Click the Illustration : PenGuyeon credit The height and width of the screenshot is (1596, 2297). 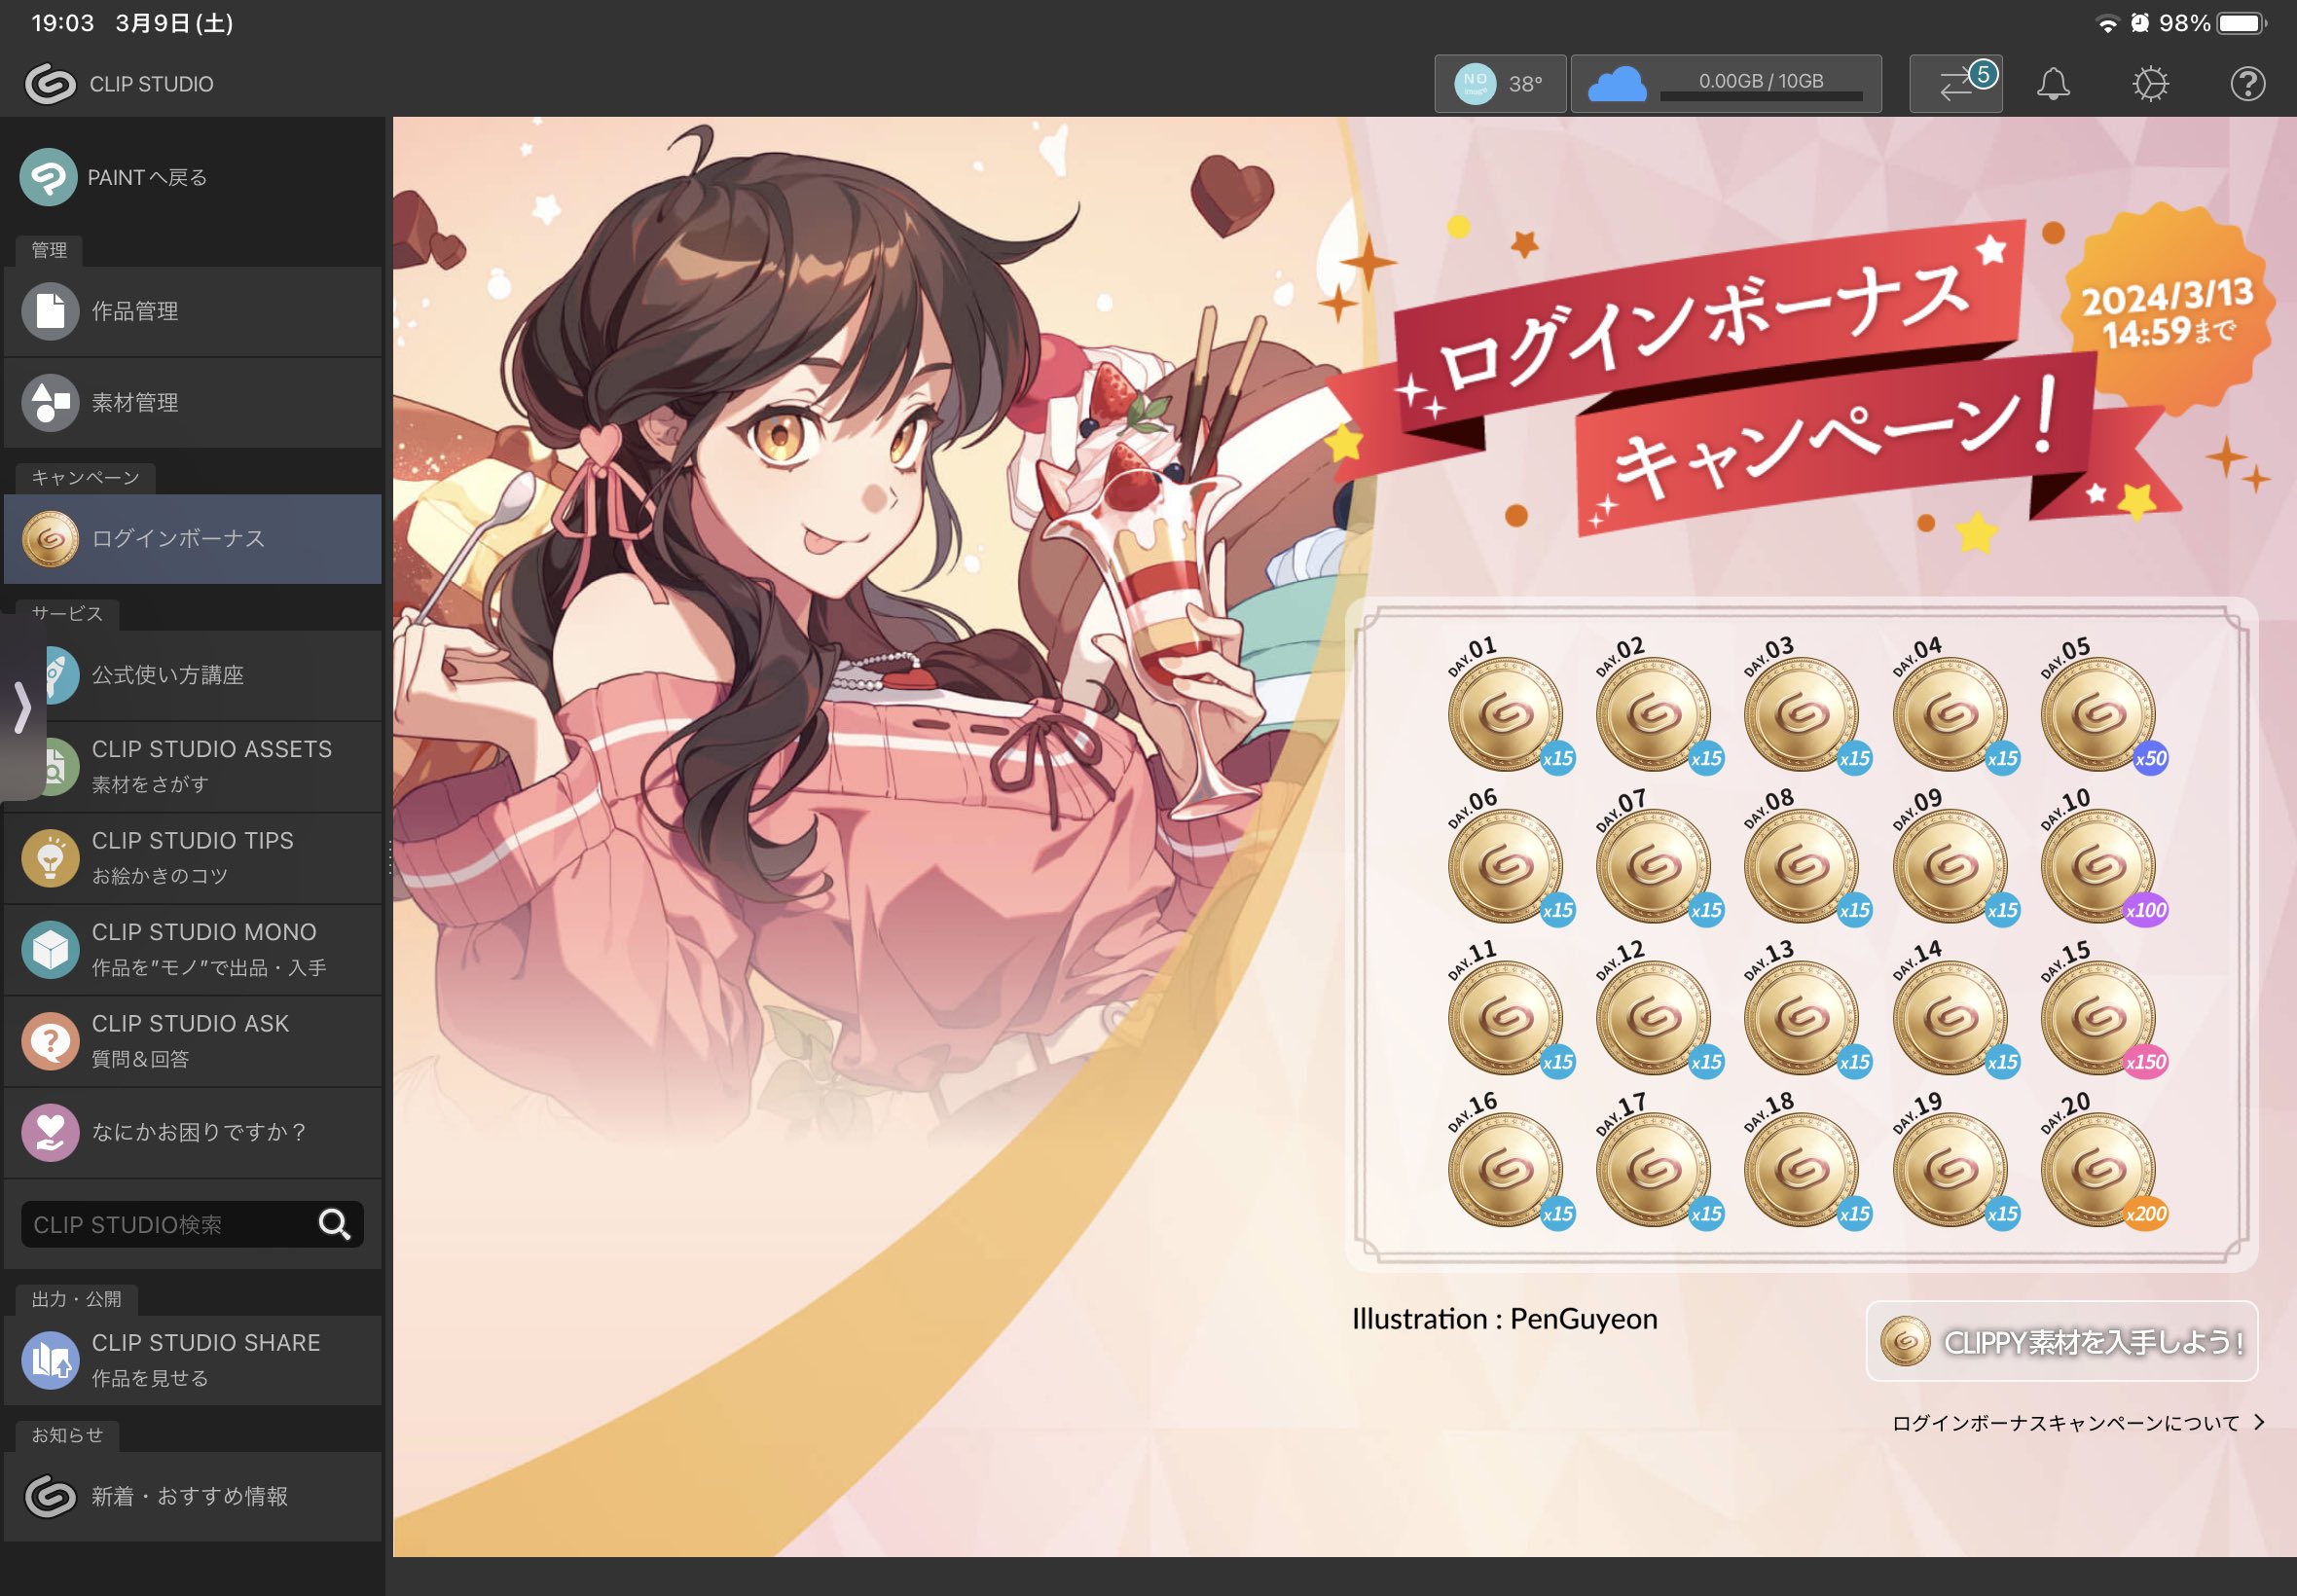coord(1504,1319)
